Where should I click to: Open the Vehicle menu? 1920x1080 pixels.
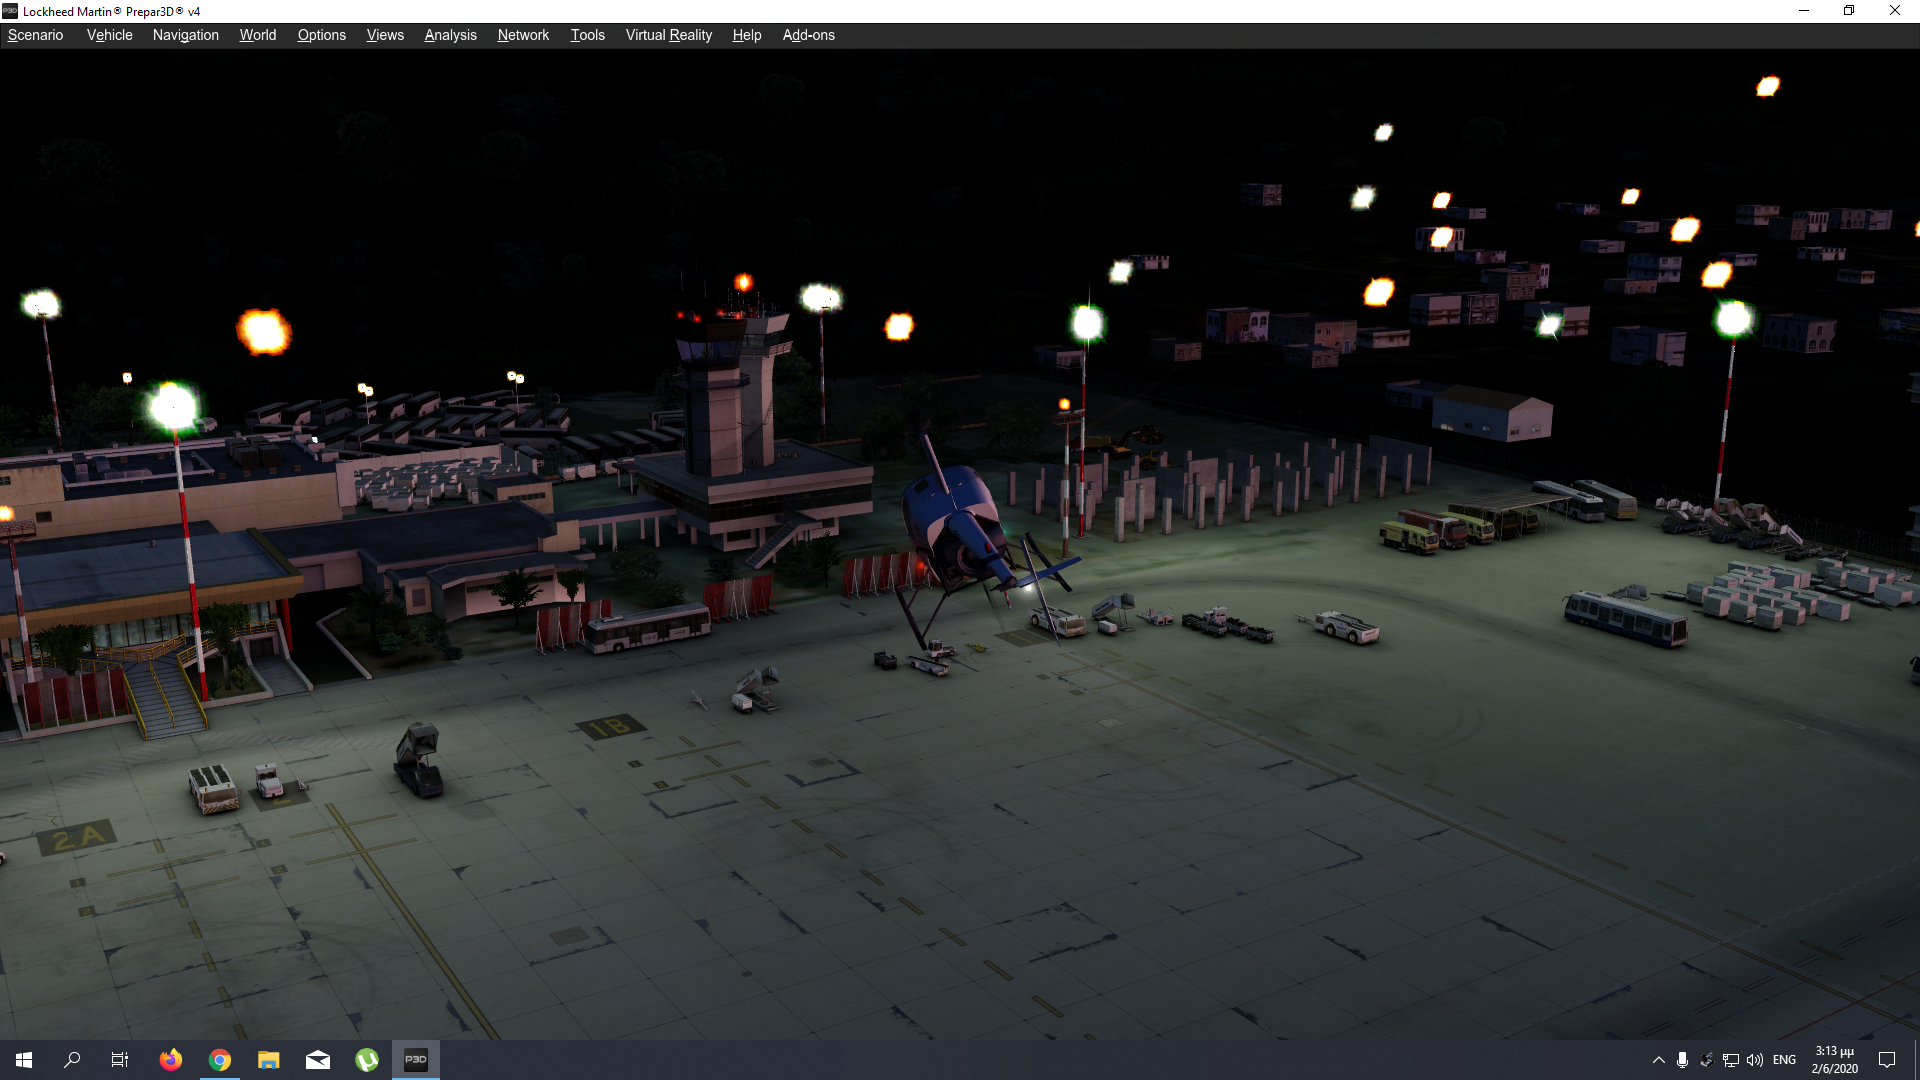[109, 35]
